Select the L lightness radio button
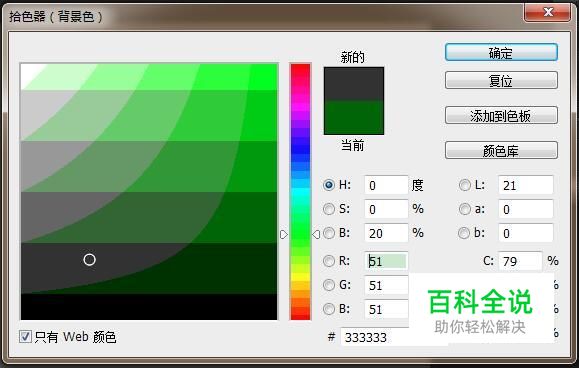 click(465, 185)
